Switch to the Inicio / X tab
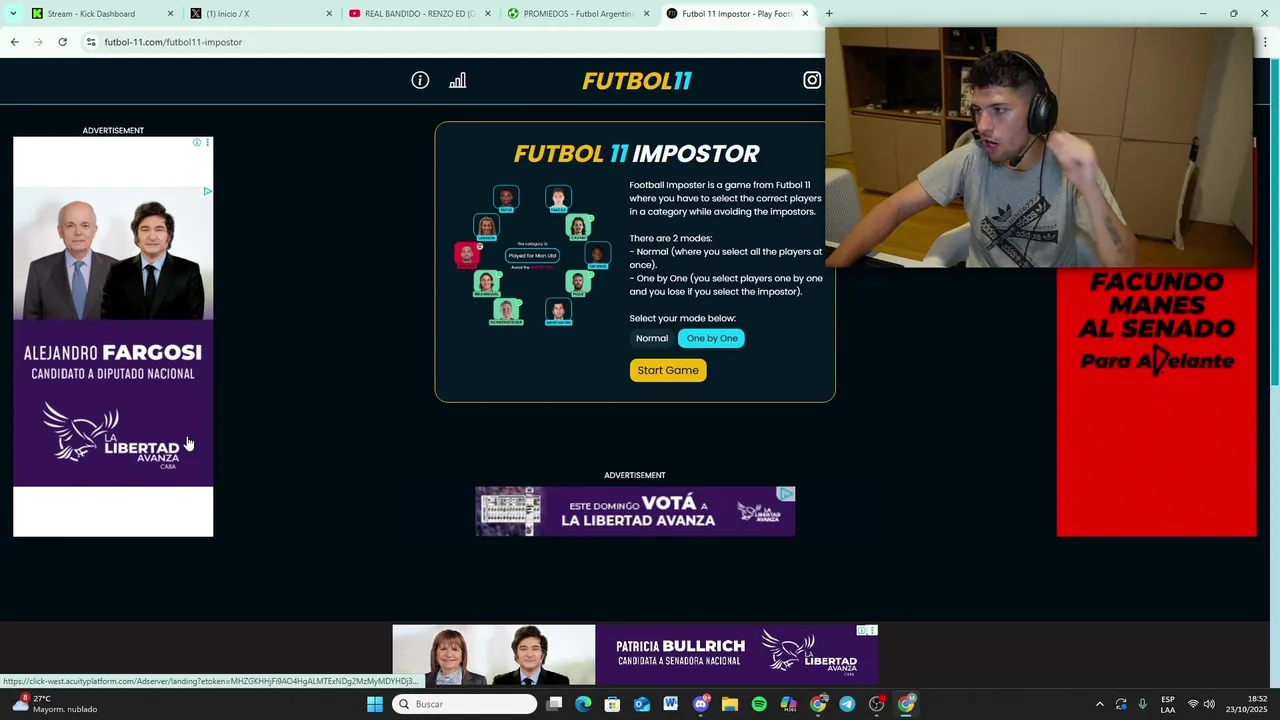The image size is (1280, 720). pyautogui.click(x=263, y=14)
